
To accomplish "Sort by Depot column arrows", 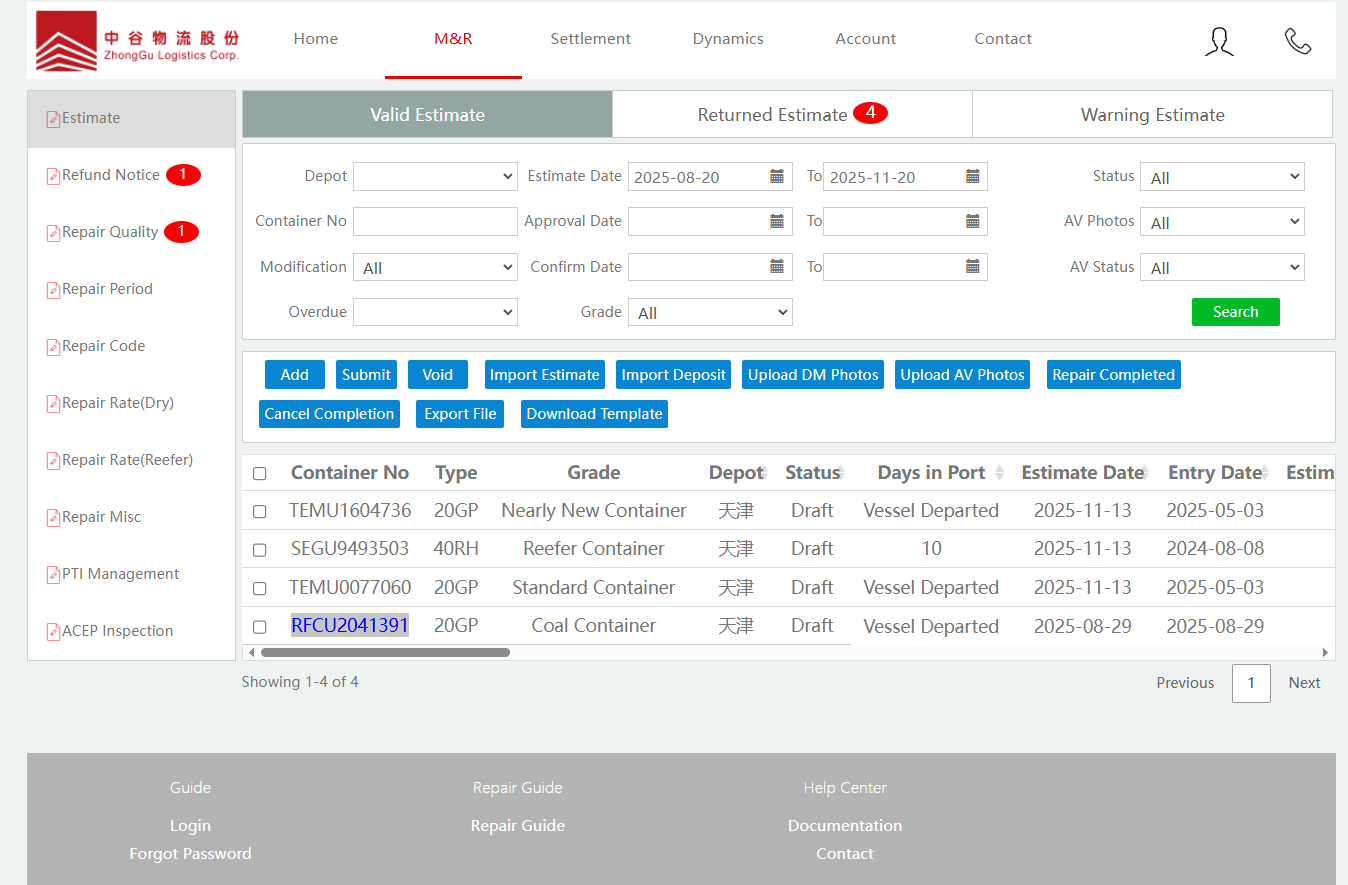I will 765,473.
